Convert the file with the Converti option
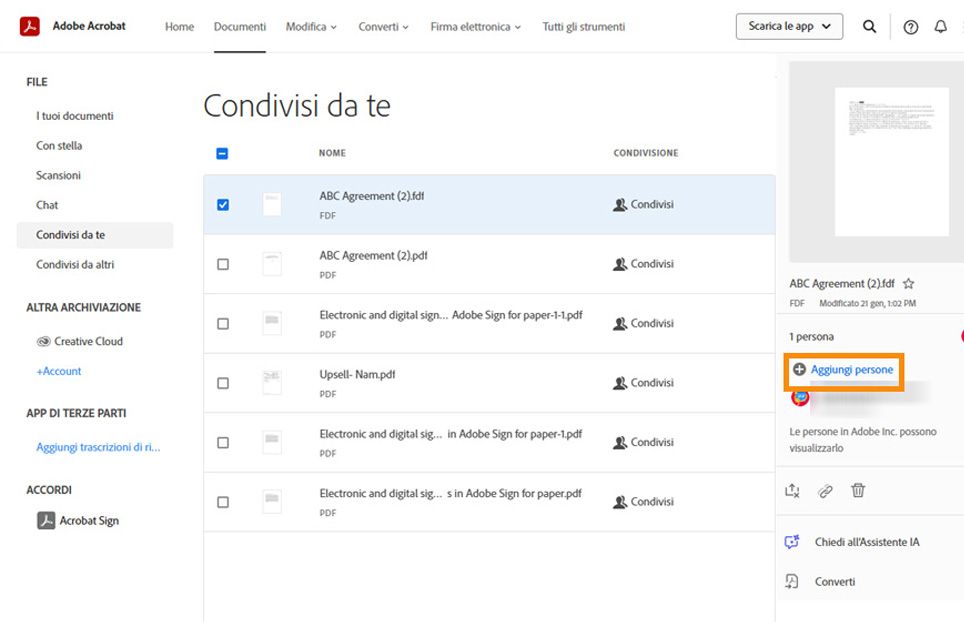Screen dimensions: 964x622 tap(835, 581)
